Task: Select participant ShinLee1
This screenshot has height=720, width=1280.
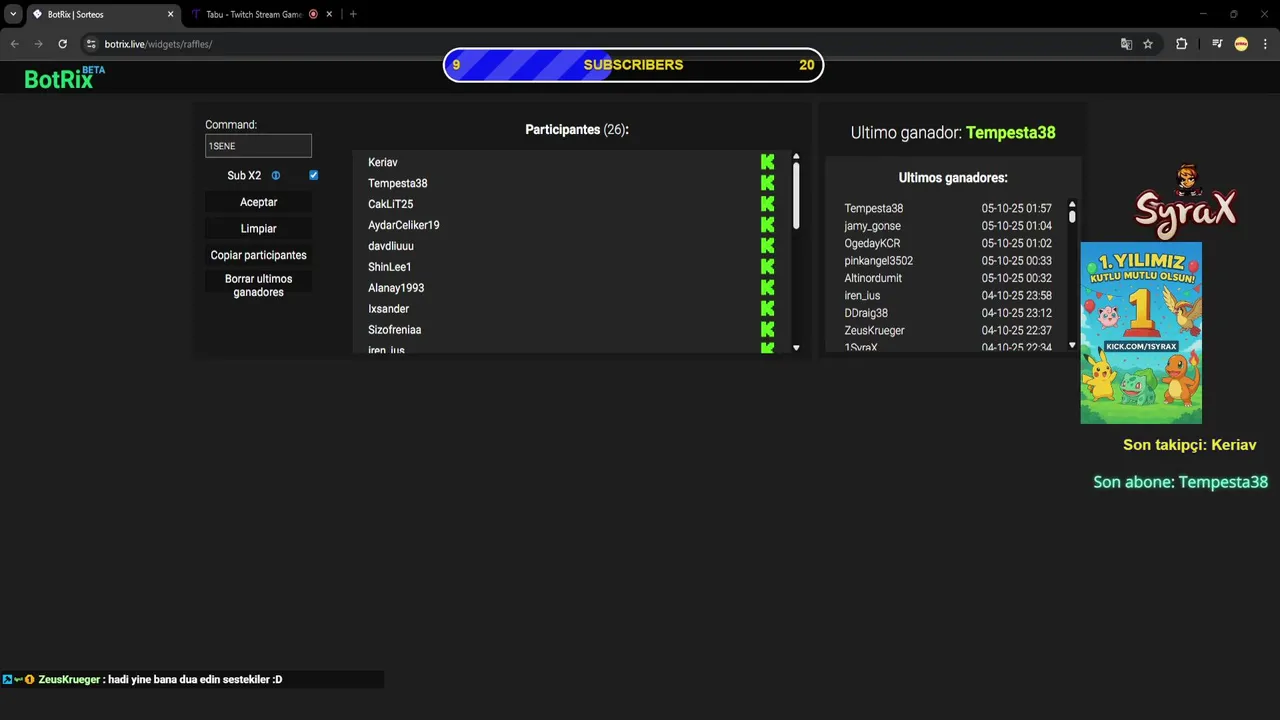Action: point(390,267)
